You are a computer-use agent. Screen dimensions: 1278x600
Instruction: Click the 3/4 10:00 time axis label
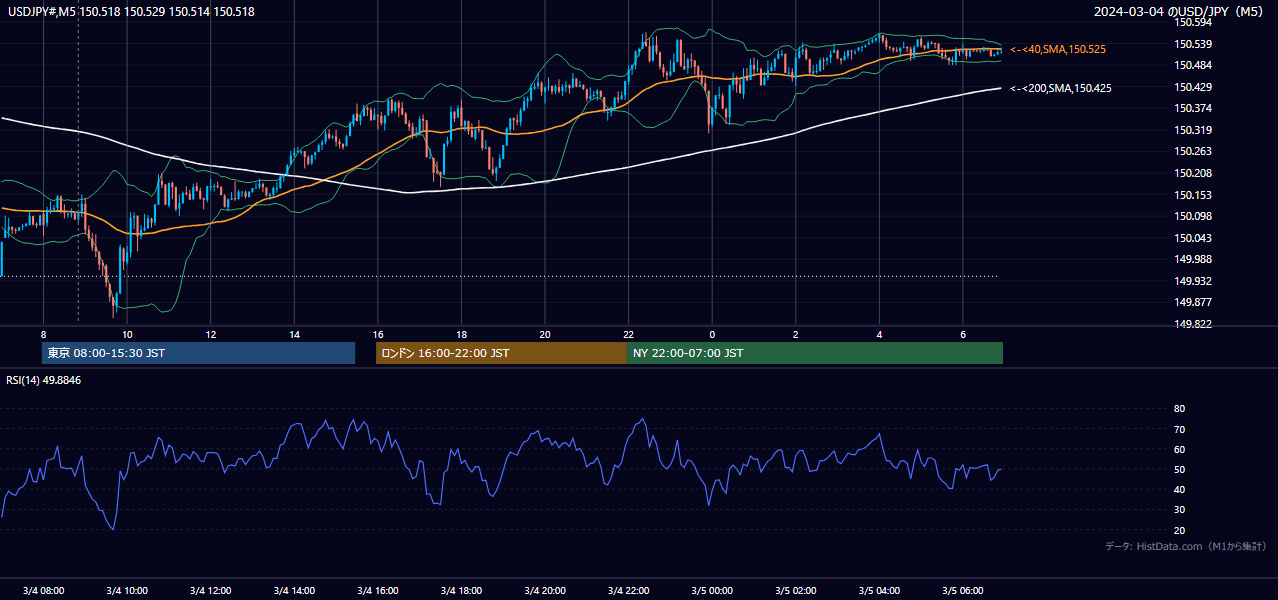coord(127,590)
